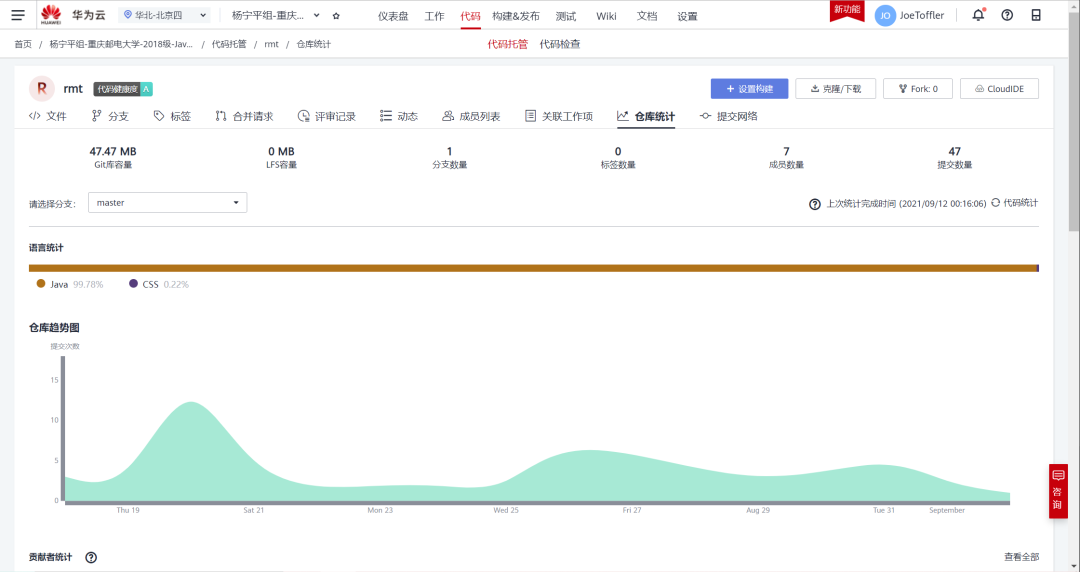This screenshot has height=572, width=1080.
Task: Open the 文件 tab
Action: [48, 116]
